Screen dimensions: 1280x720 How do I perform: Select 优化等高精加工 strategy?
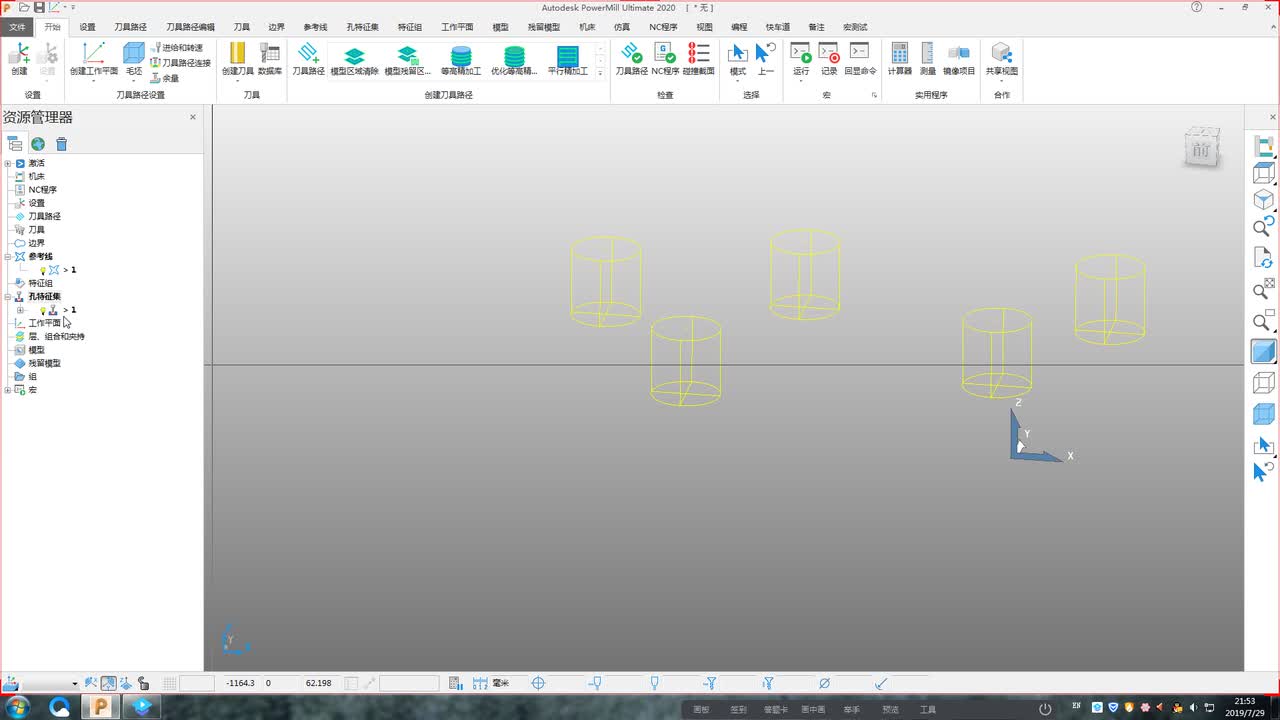tap(514, 61)
